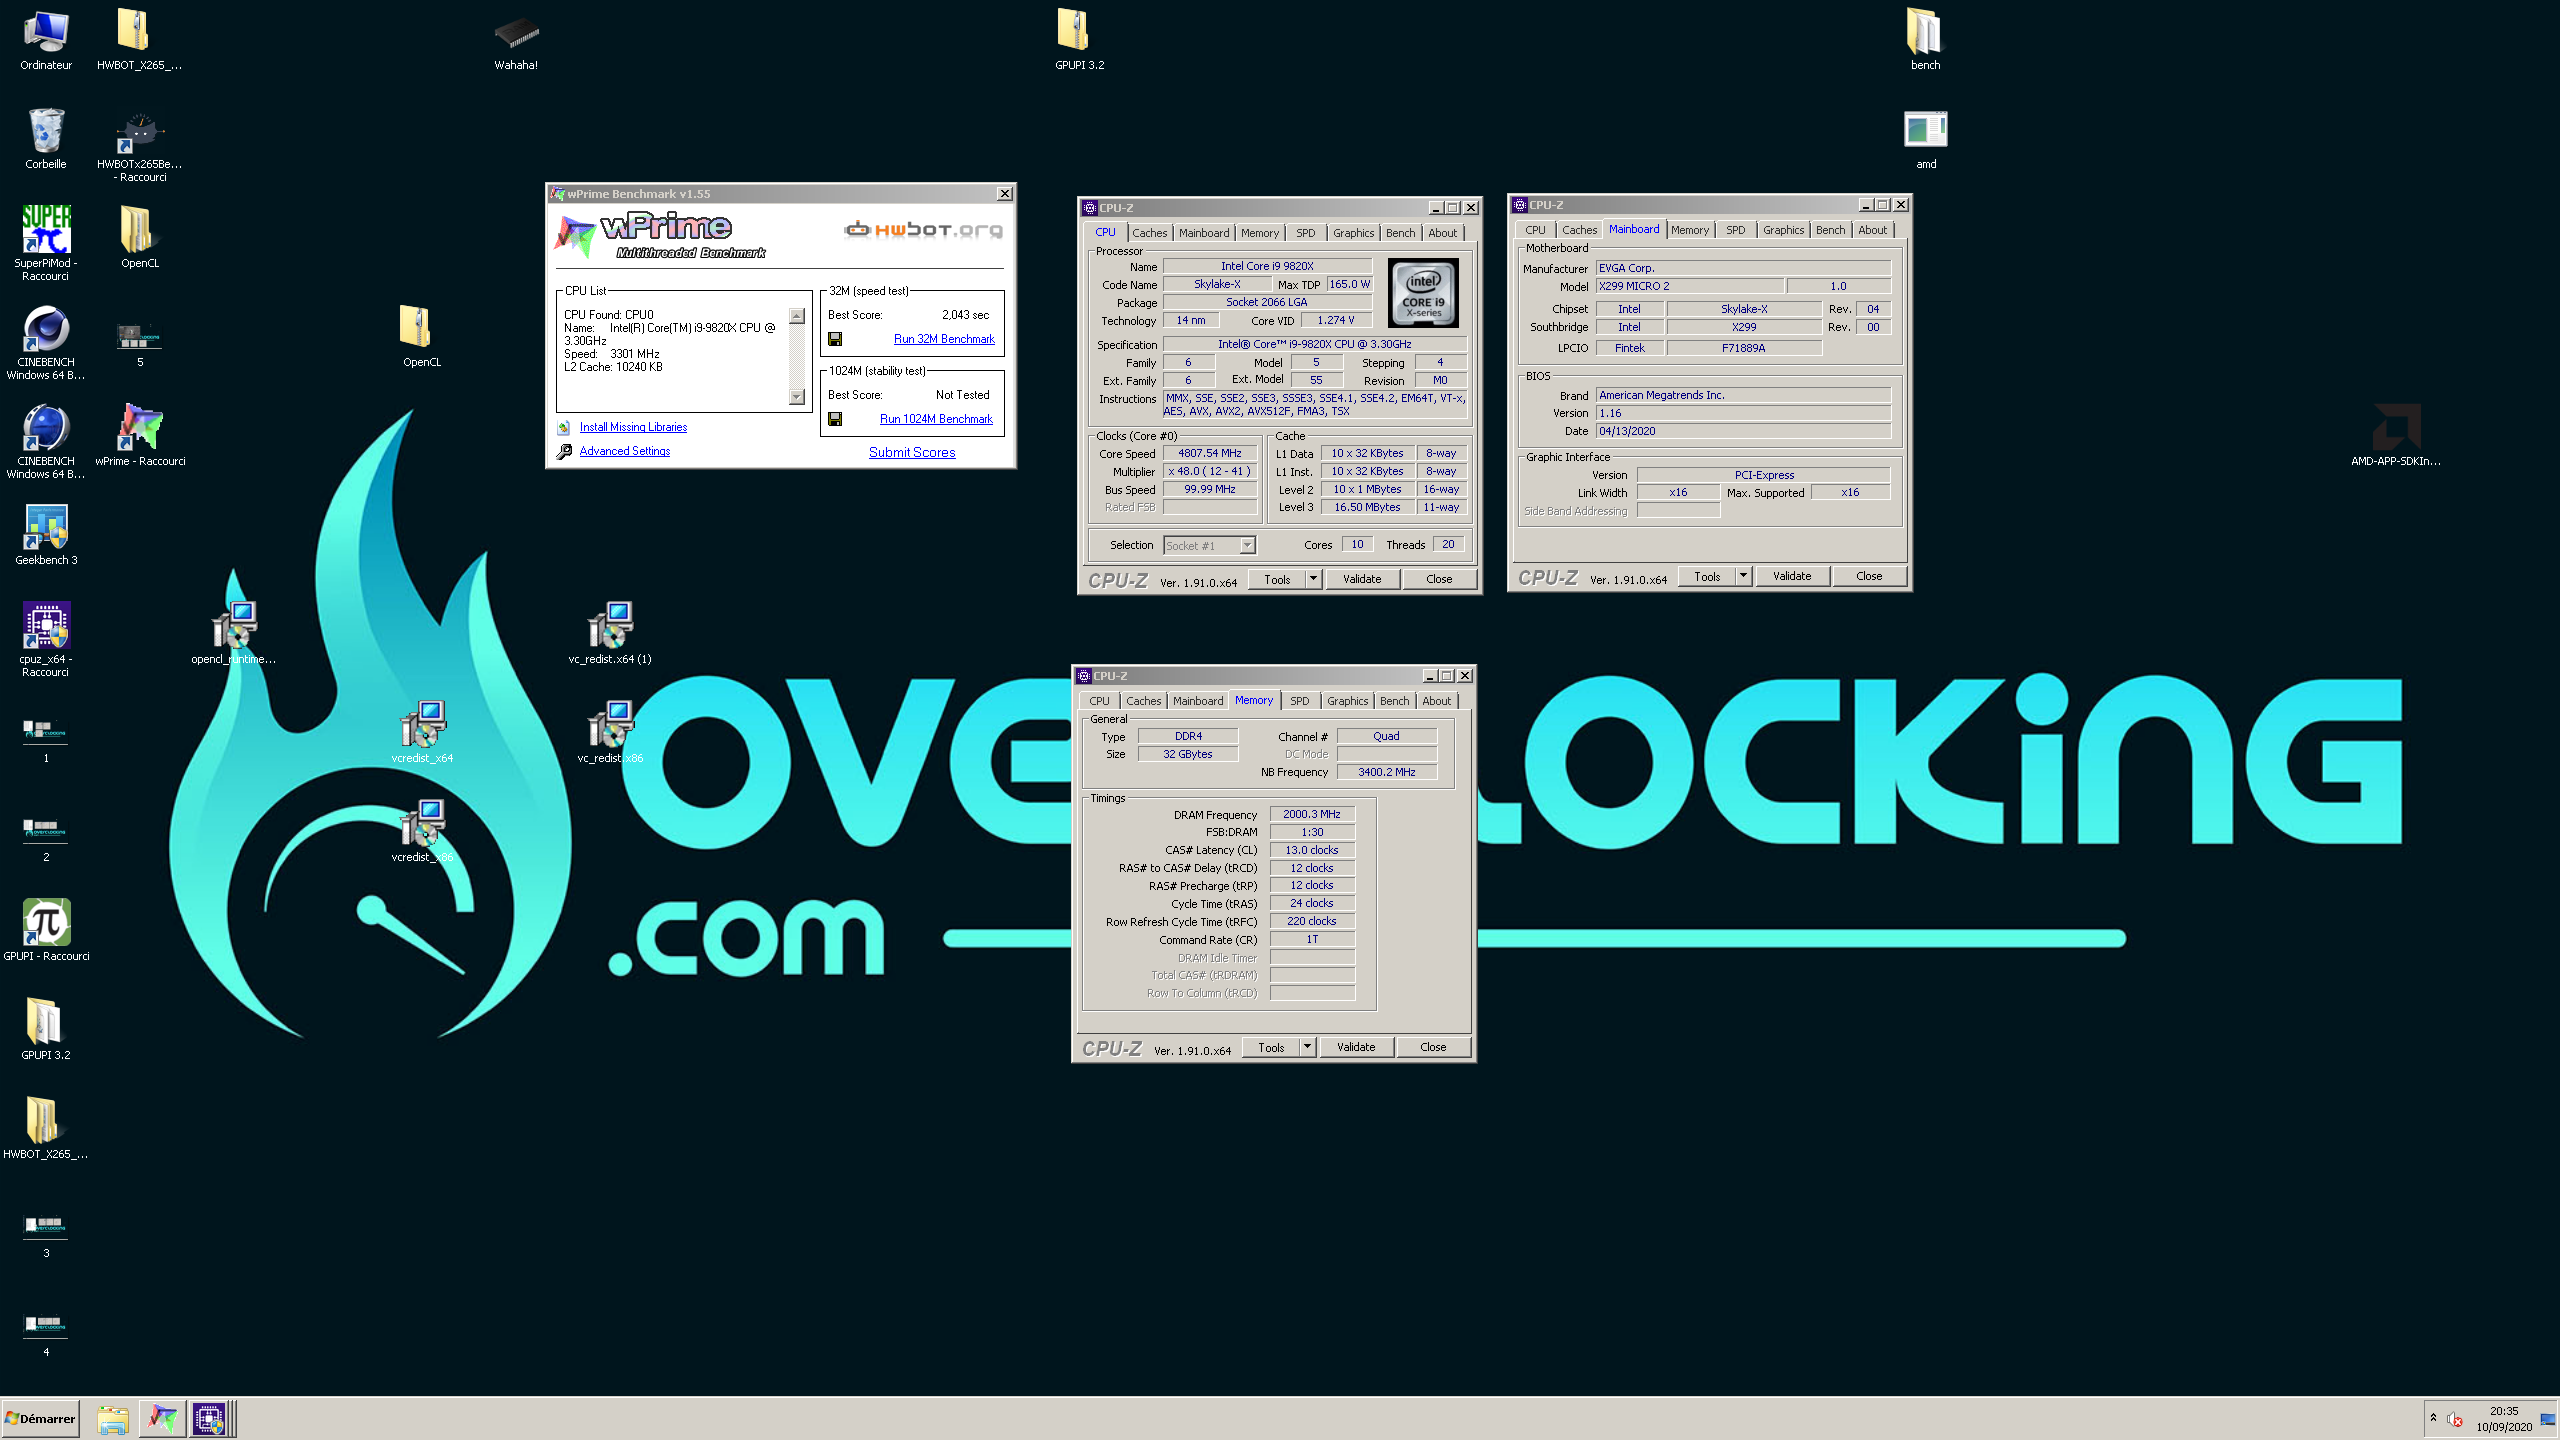Click Validate in the Mainboard window
2560x1440 pixels.
pyautogui.click(x=1792, y=576)
